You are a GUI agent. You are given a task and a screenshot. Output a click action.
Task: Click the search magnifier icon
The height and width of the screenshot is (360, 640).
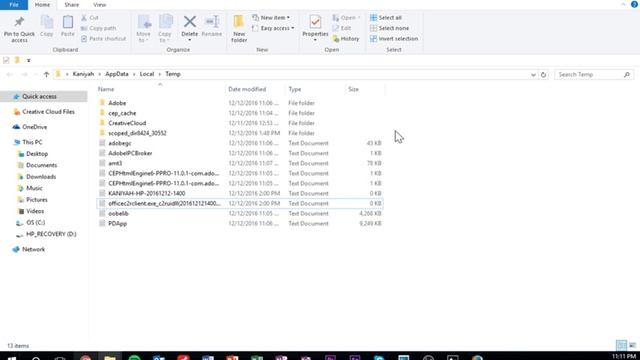[627, 75]
